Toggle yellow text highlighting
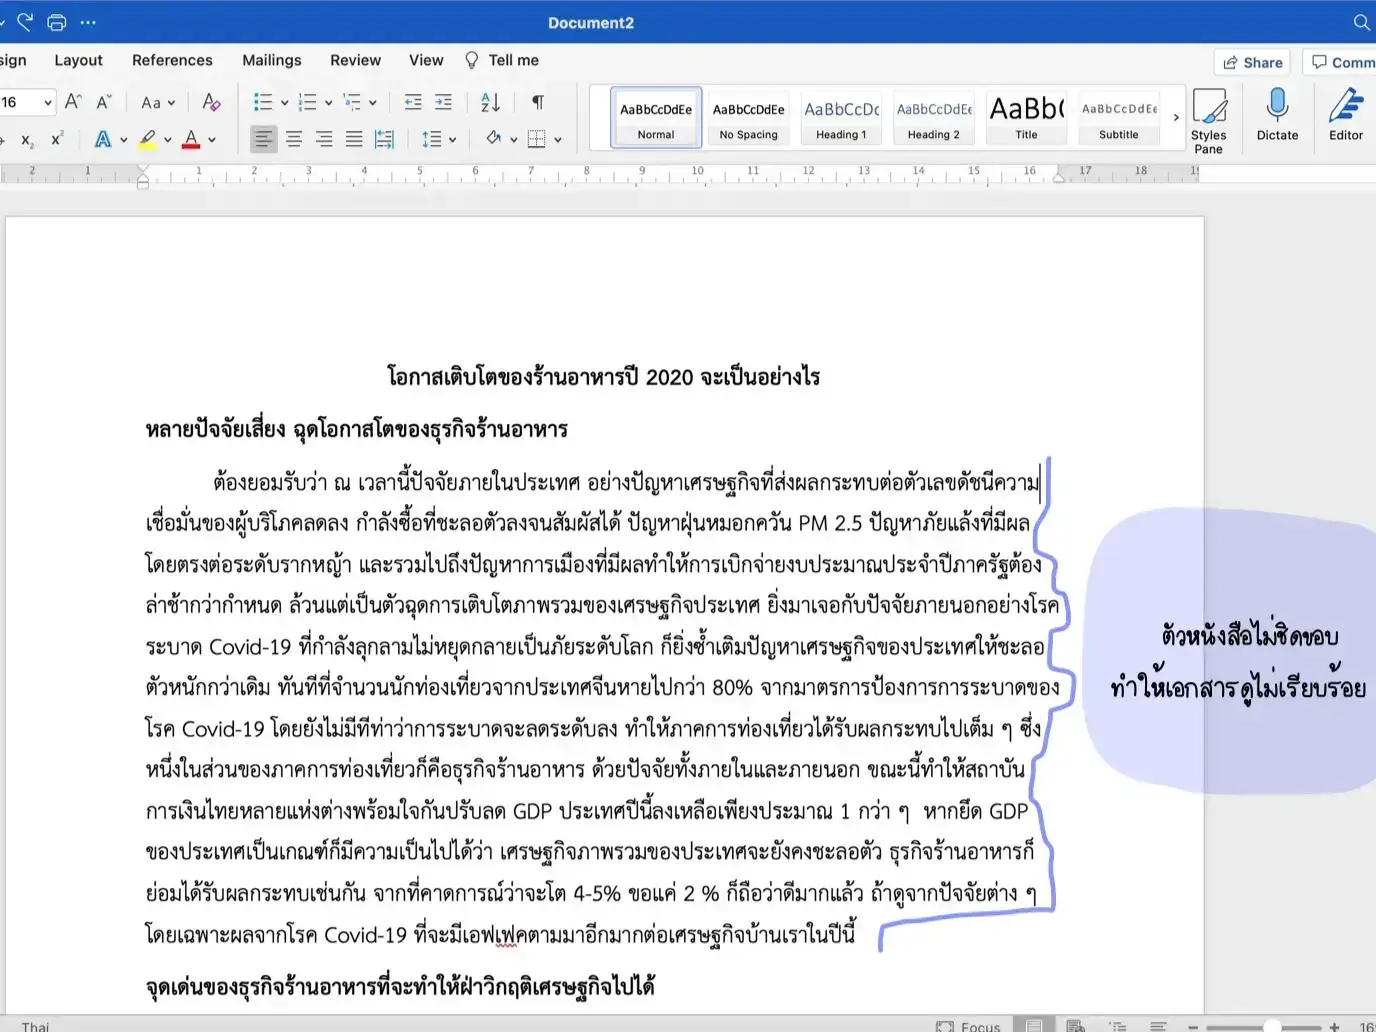This screenshot has height=1032, width=1376. pyautogui.click(x=148, y=139)
